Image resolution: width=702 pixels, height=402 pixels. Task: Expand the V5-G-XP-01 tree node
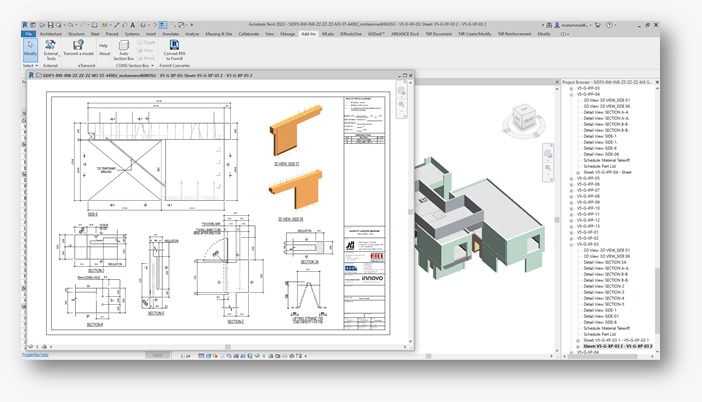[572, 232]
